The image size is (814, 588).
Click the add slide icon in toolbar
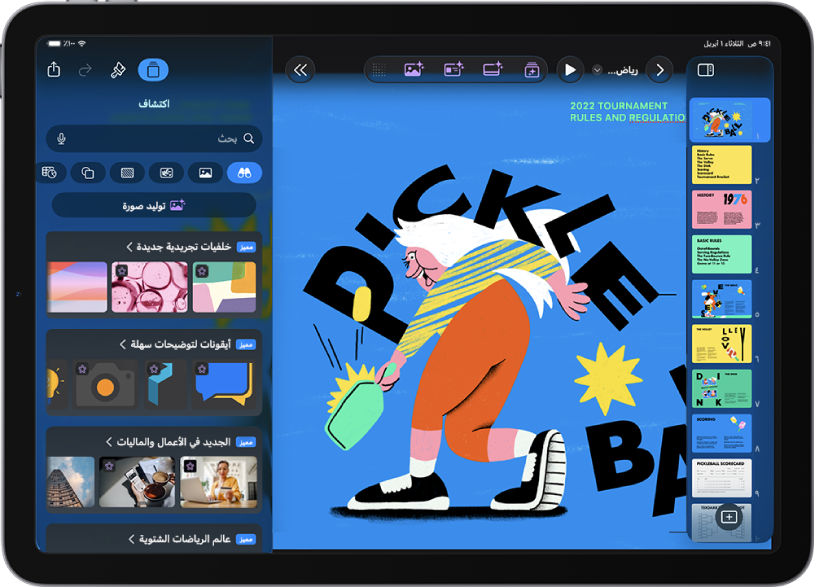coord(531,70)
